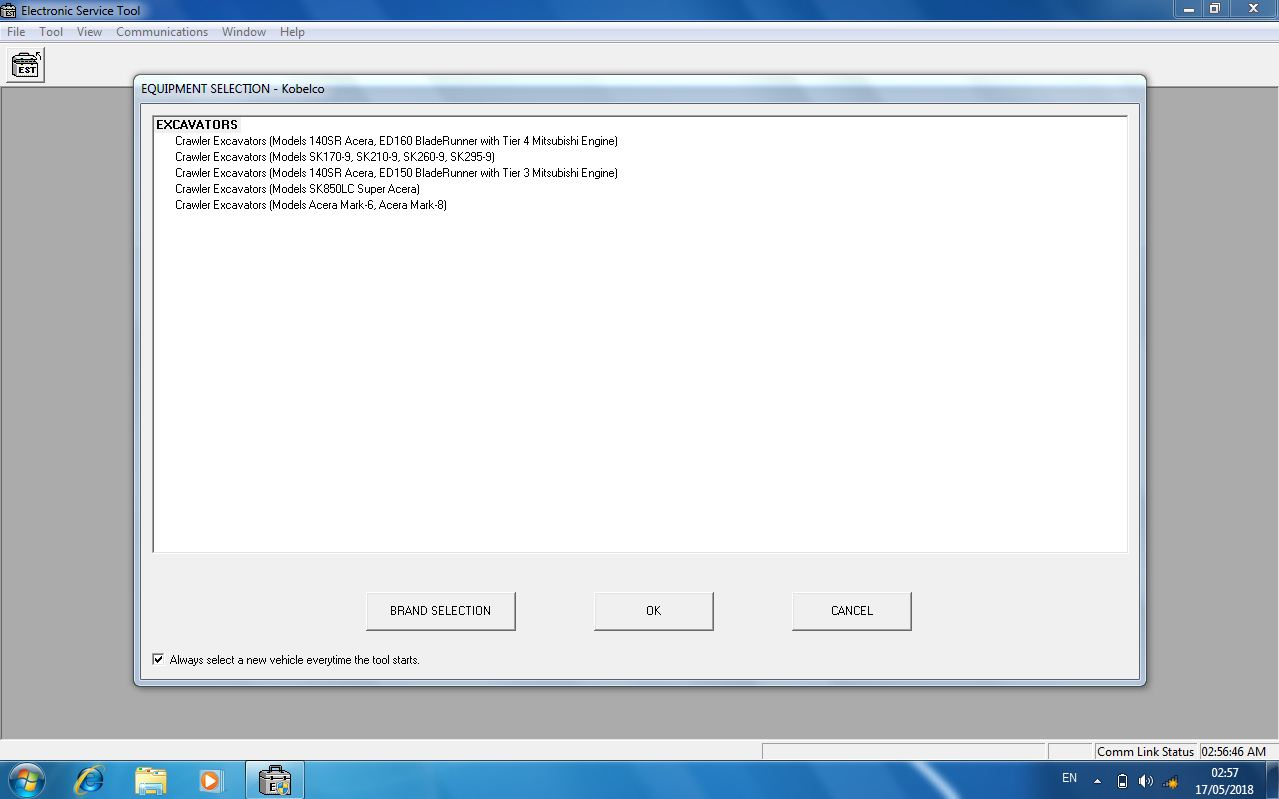The height and width of the screenshot is (799, 1279).
Task: Uncheck Always select a new vehicle checkbox
Action: pos(158,660)
